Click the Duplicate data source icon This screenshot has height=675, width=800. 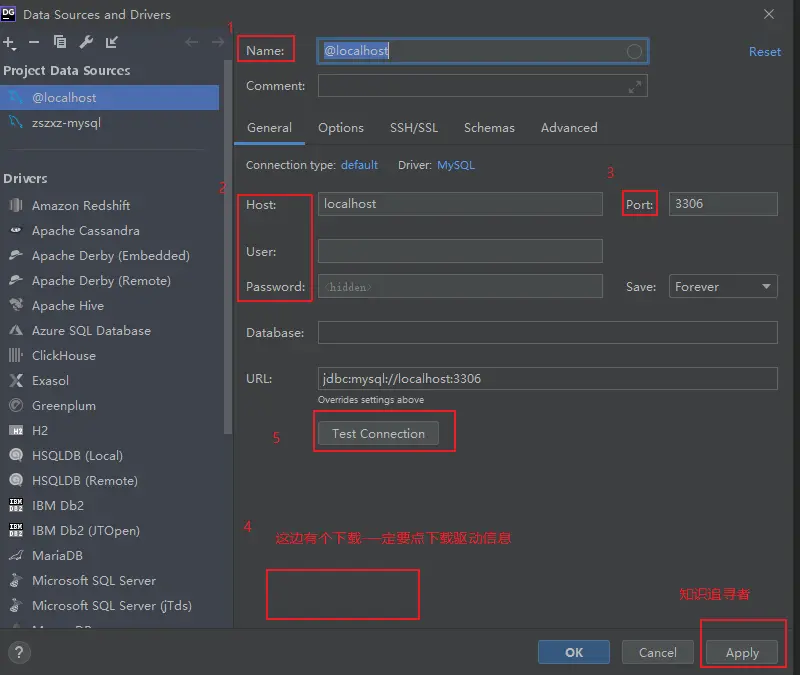[60, 42]
